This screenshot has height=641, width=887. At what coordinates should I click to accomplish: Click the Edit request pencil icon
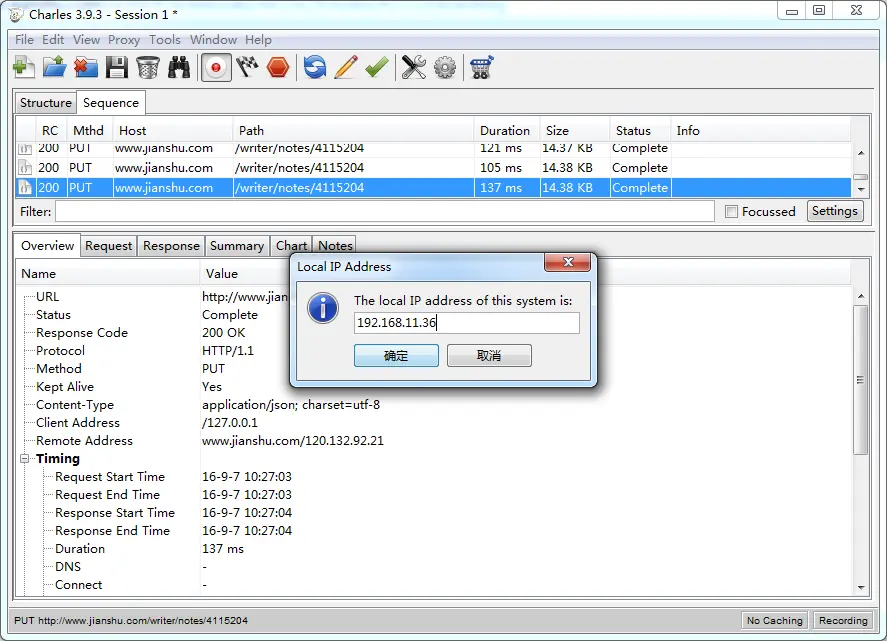point(346,67)
